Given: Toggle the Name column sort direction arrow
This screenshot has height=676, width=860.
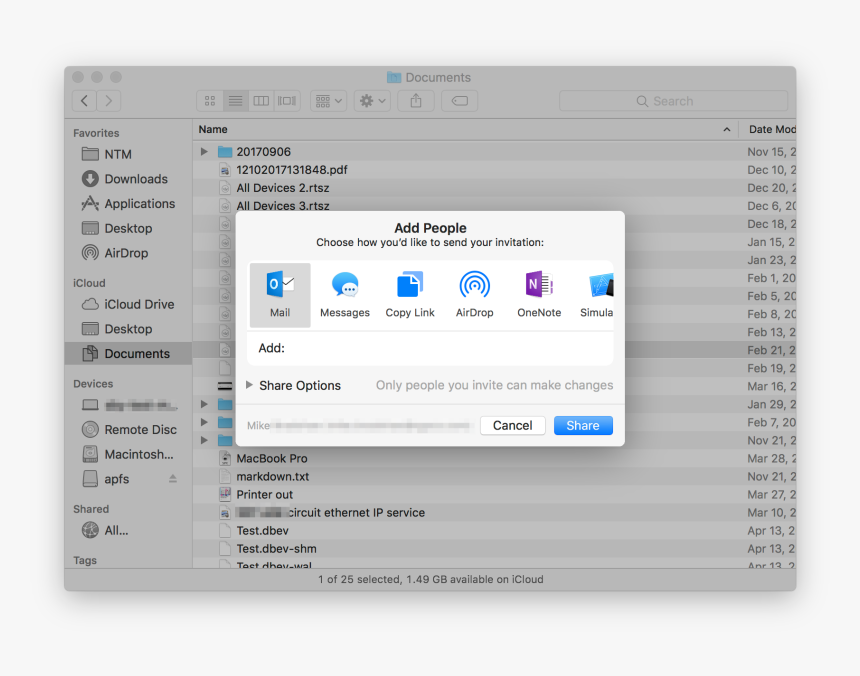Looking at the screenshot, I should (727, 130).
